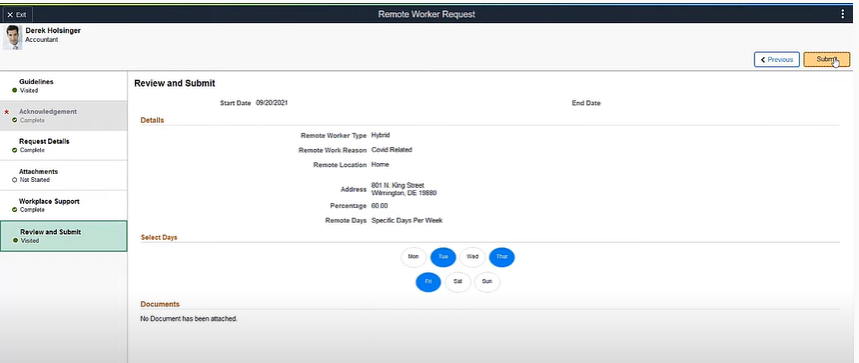This screenshot has height=363, width=859.
Task: Click the No Document has been attached message
Action: click(x=189, y=319)
